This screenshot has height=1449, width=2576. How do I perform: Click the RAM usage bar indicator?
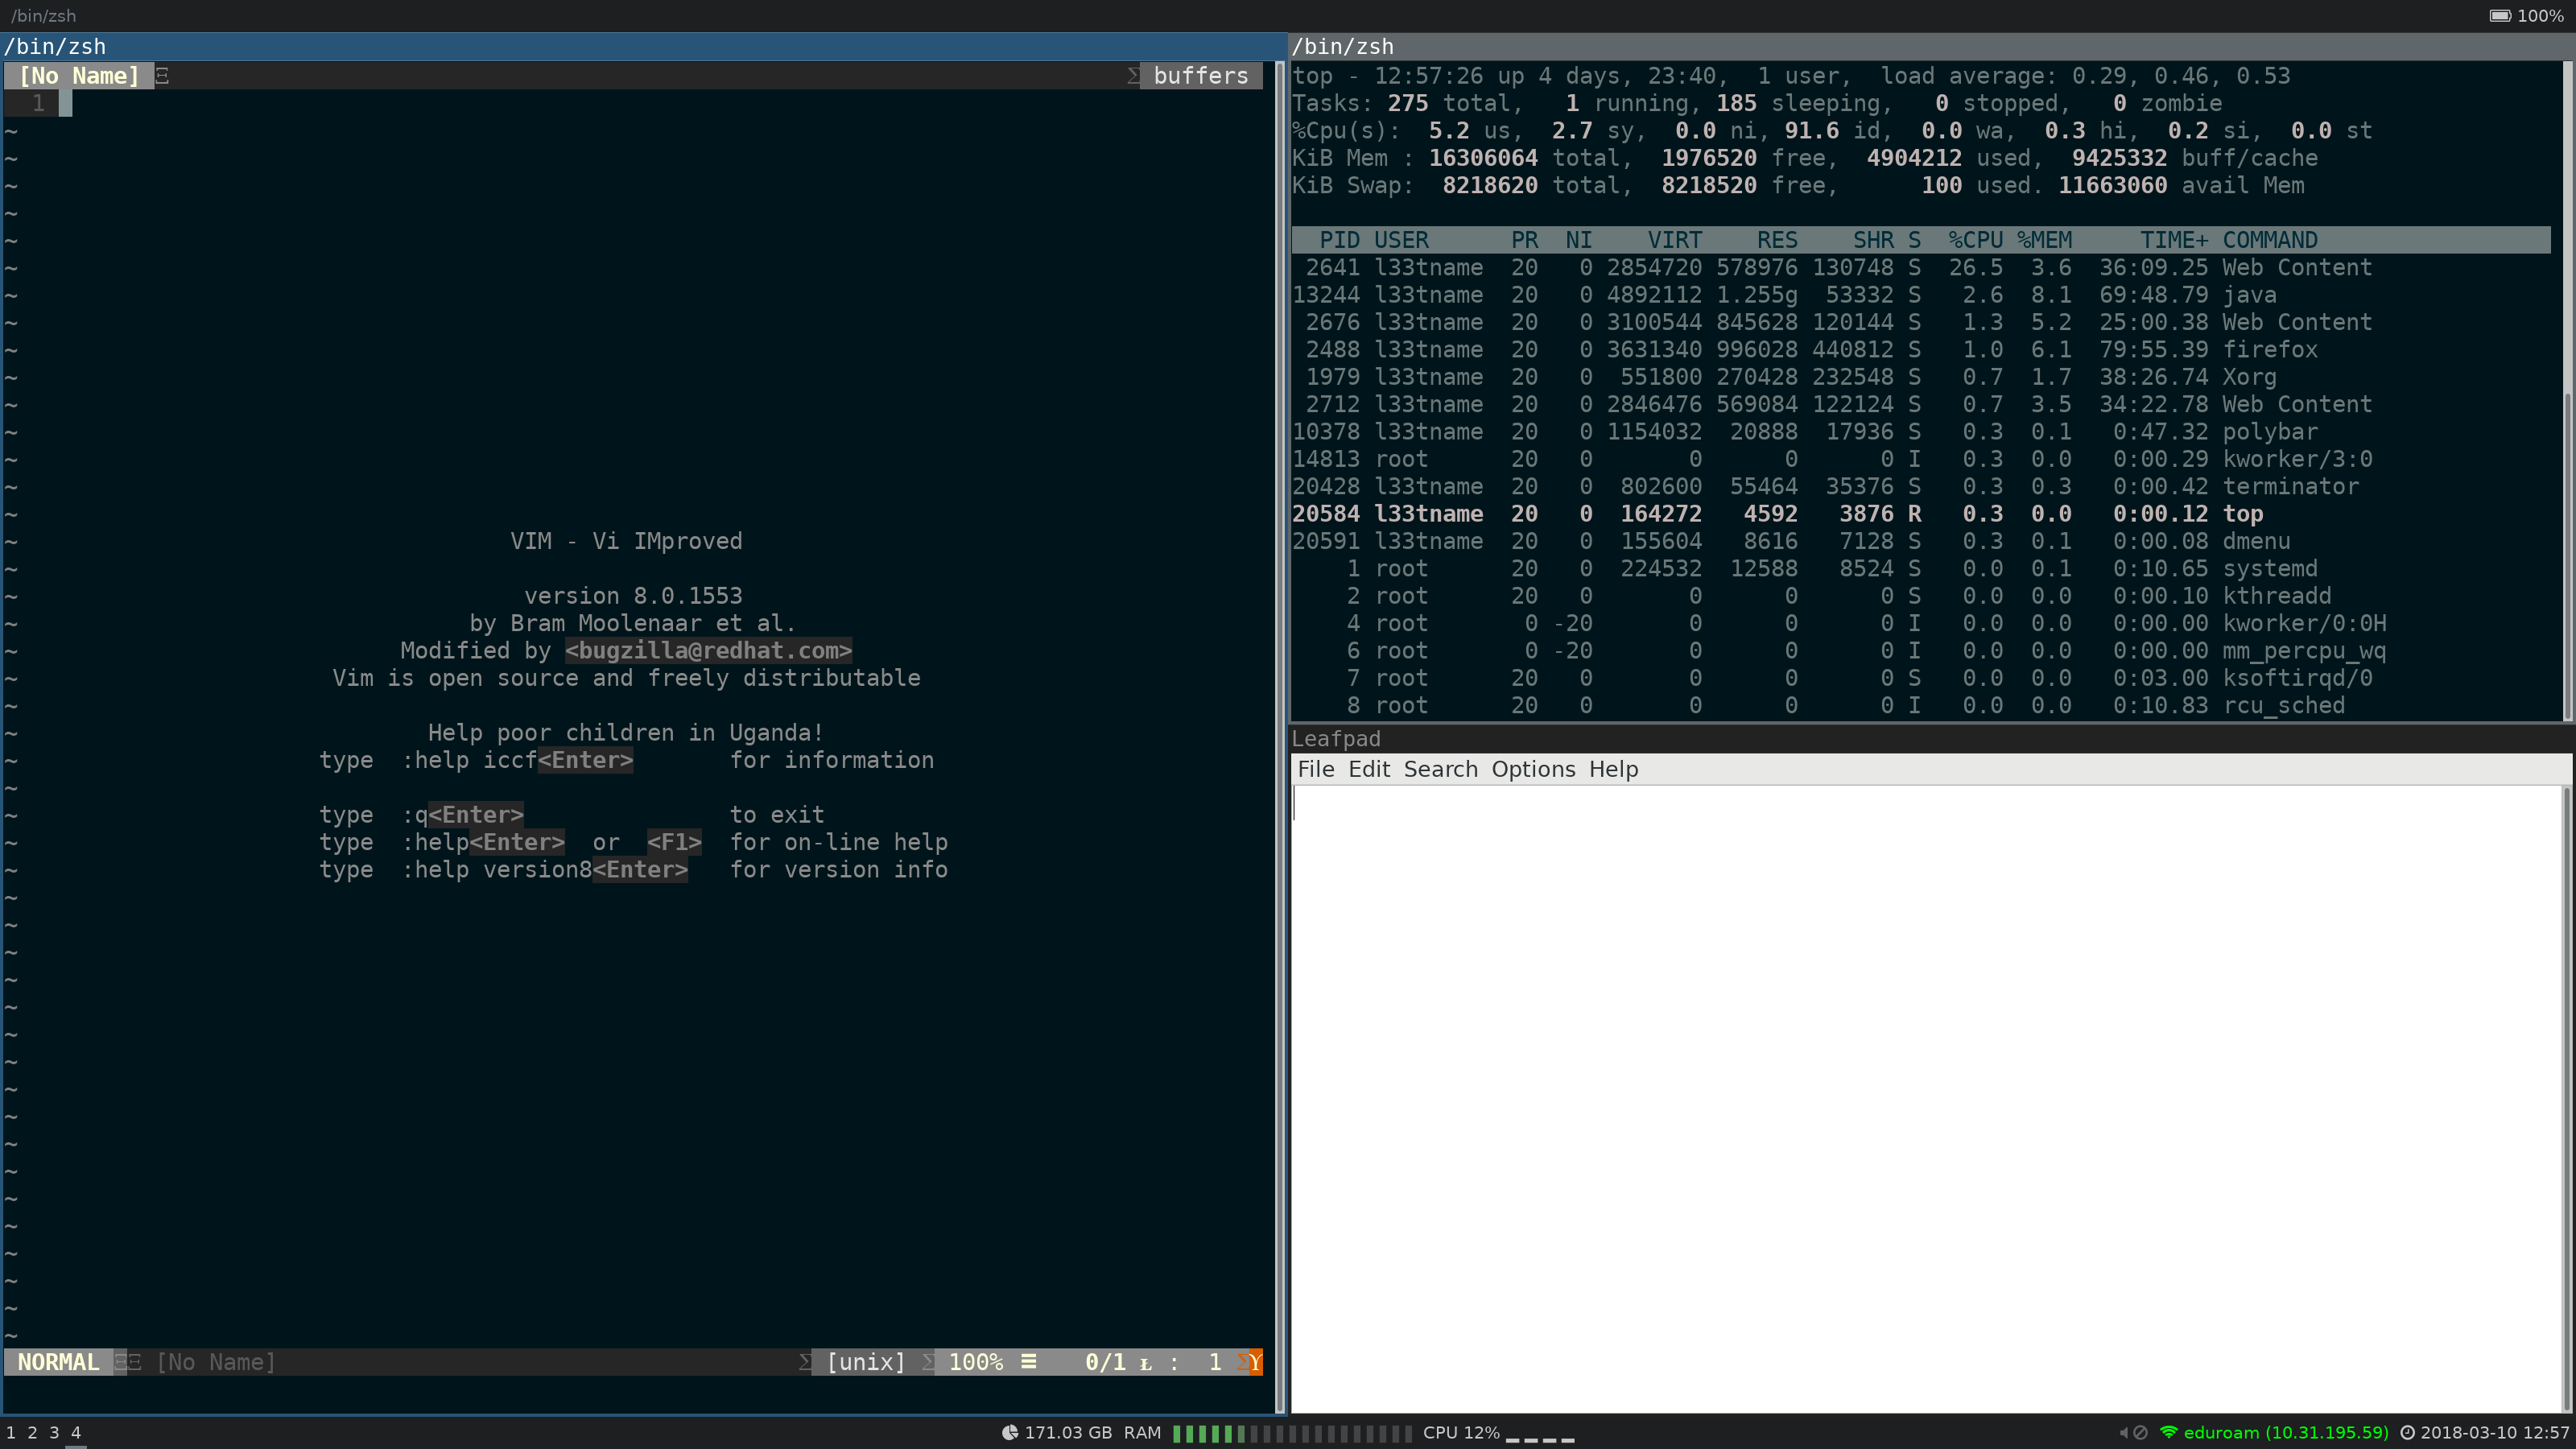1291,1433
